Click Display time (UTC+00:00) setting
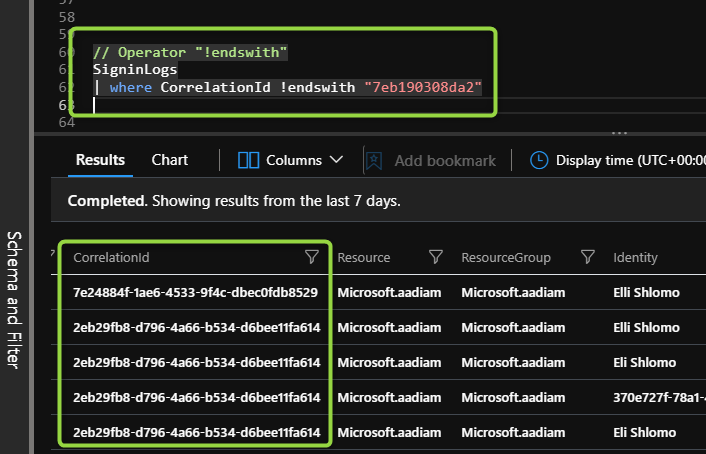Image resolution: width=706 pixels, height=454 pixels. pyautogui.click(x=630, y=160)
